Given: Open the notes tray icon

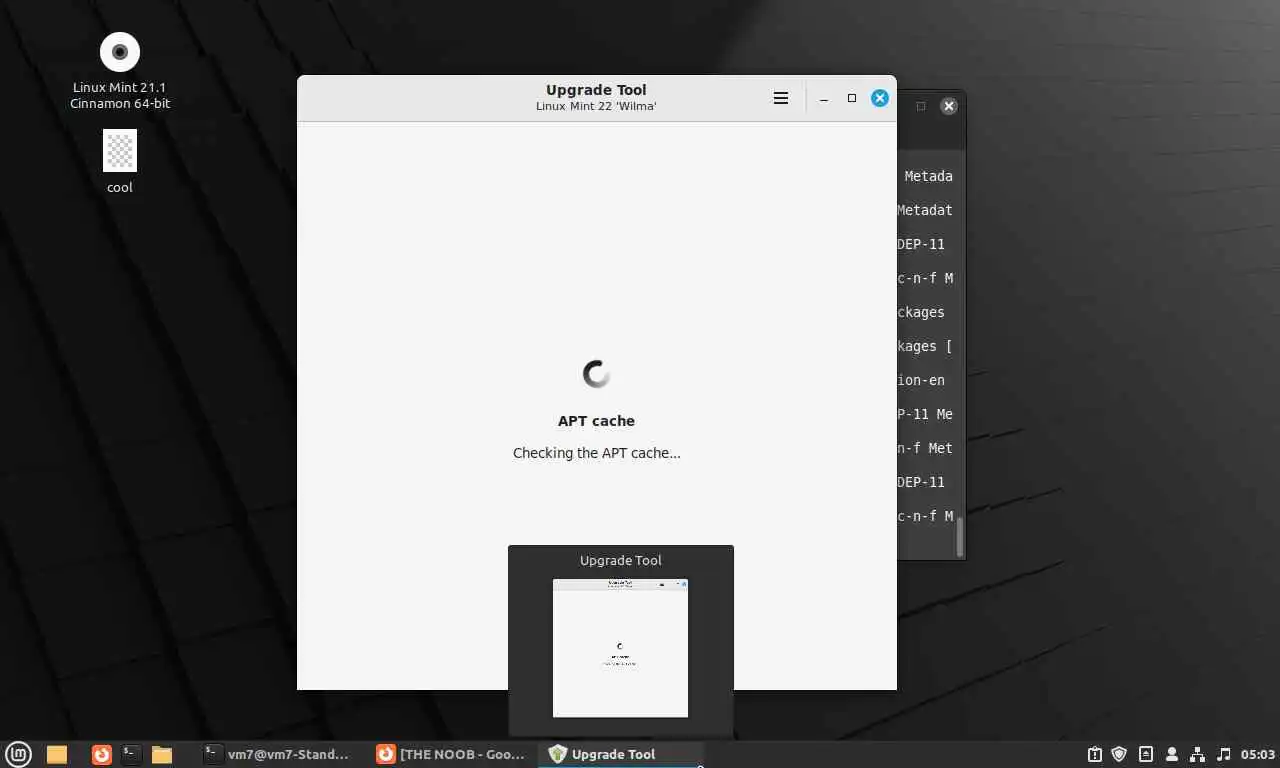Looking at the screenshot, I should 1146,754.
